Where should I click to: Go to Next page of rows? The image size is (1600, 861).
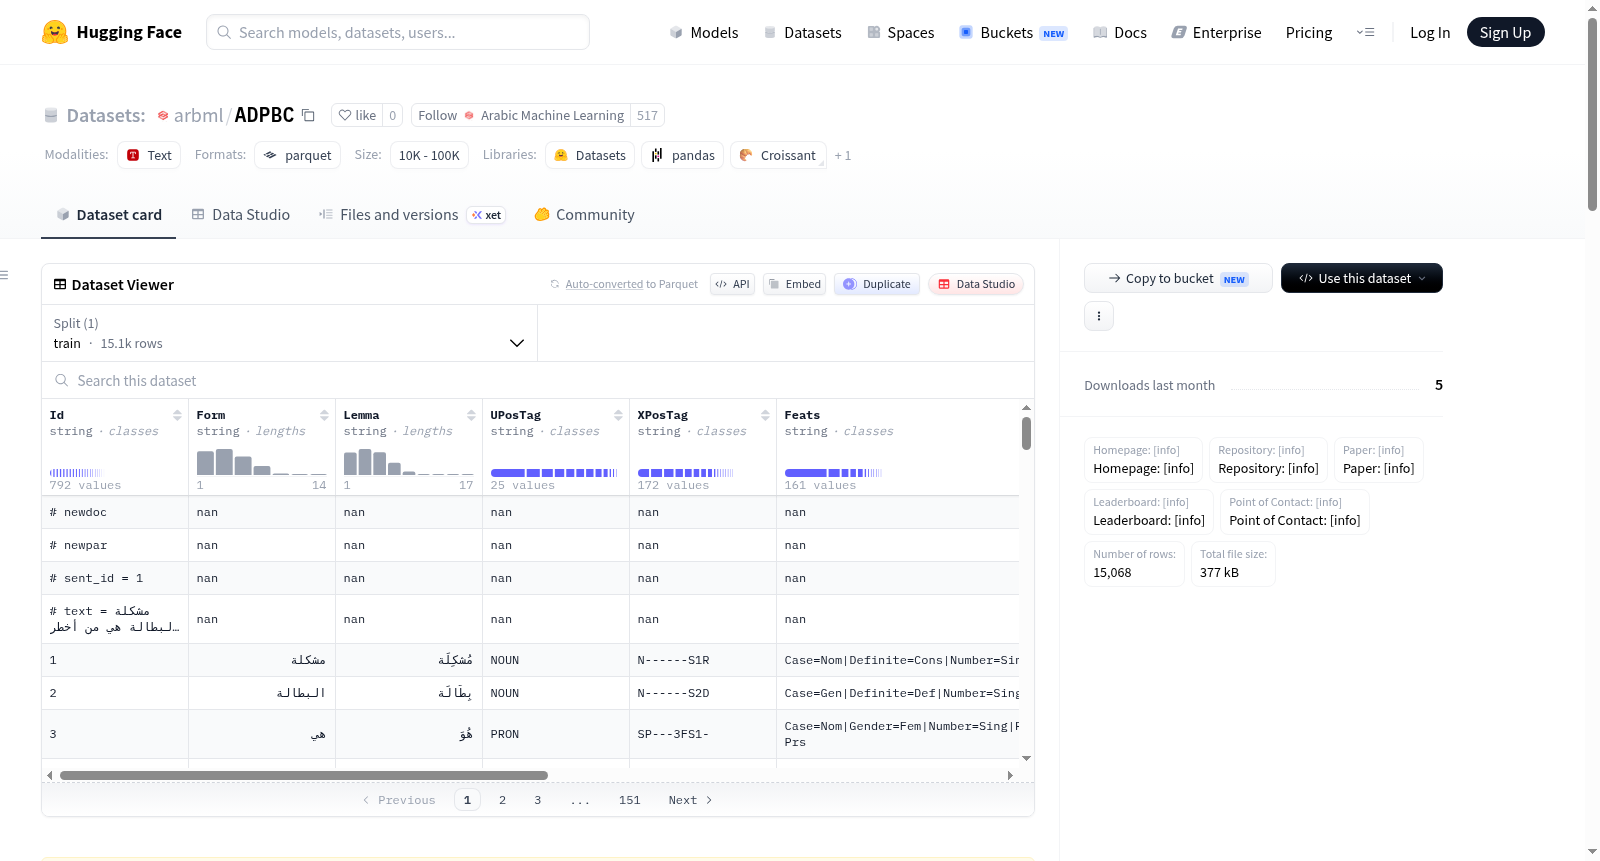click(x=690, y=800)
